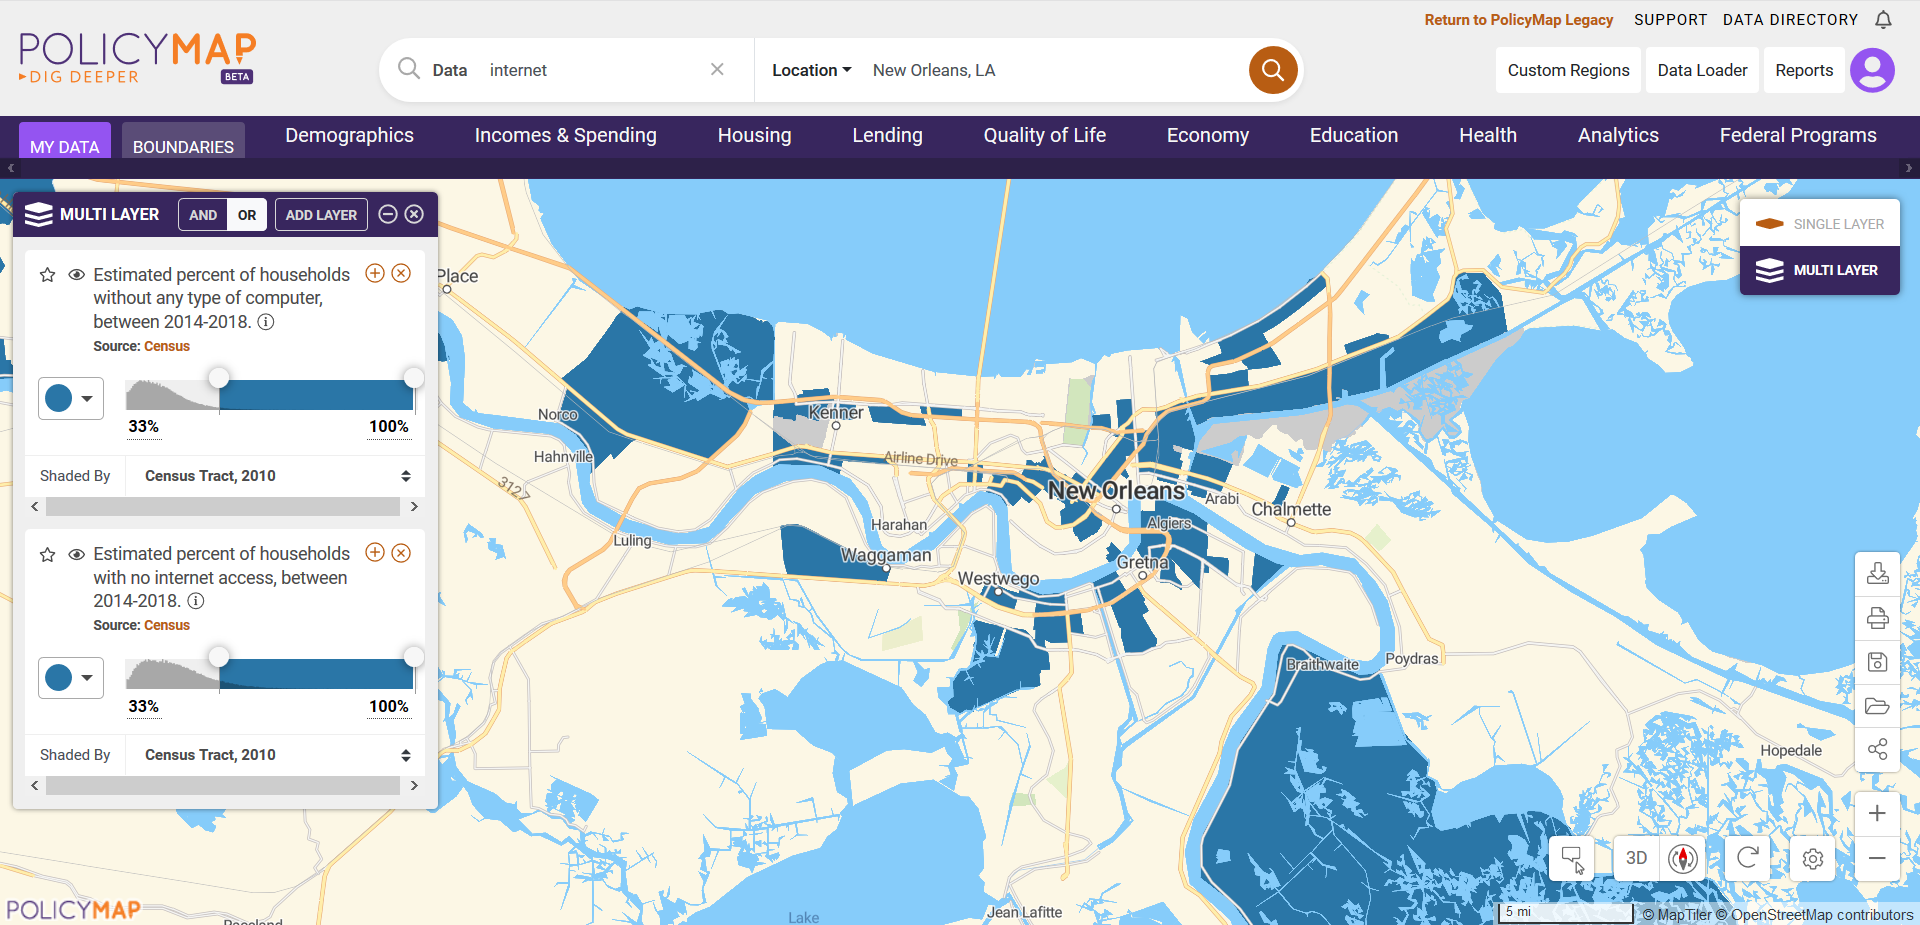The image size is (1920, 925).
Task: Add criteria to no-computer households layer
Action: pyautogui.click(x=375, y=273)
